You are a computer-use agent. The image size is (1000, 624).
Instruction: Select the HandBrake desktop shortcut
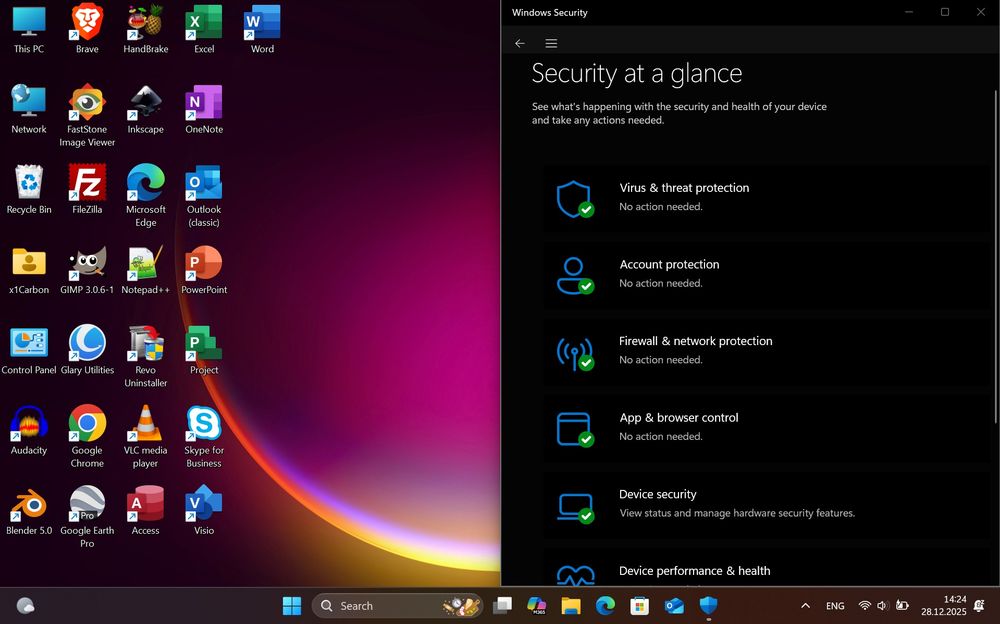click(x=145, y=29)
